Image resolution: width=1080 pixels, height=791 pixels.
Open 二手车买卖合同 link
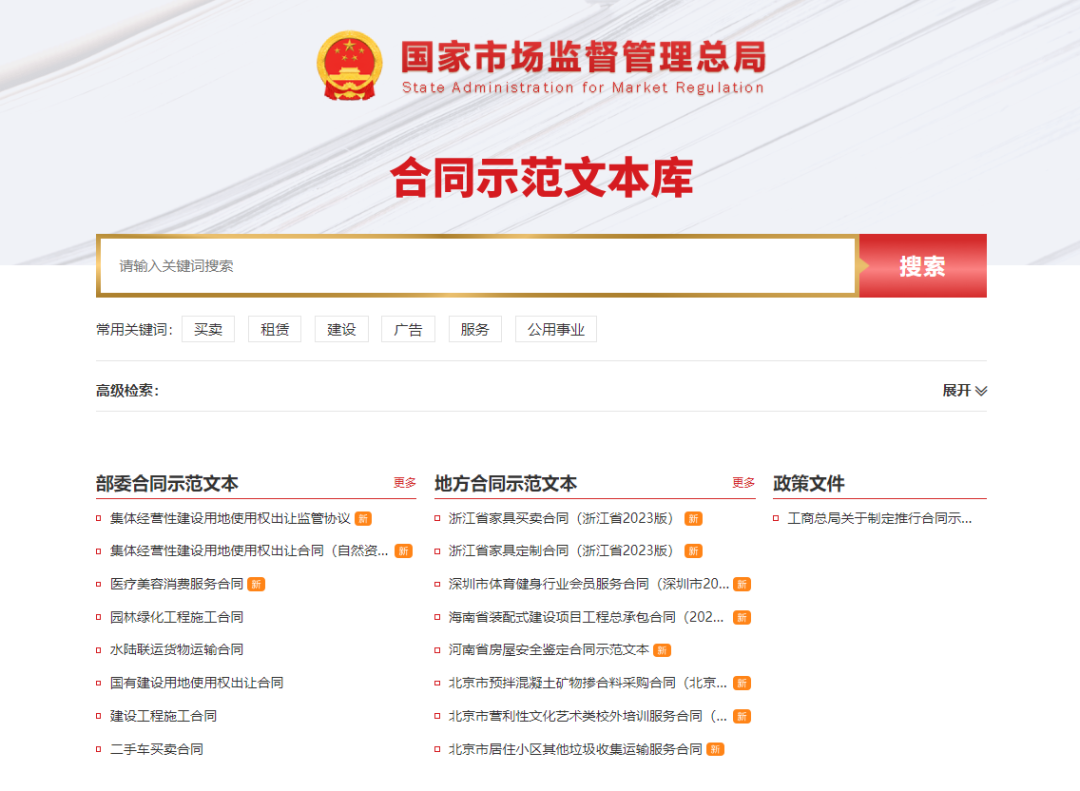pyautogui.click(x=157, y=749)
